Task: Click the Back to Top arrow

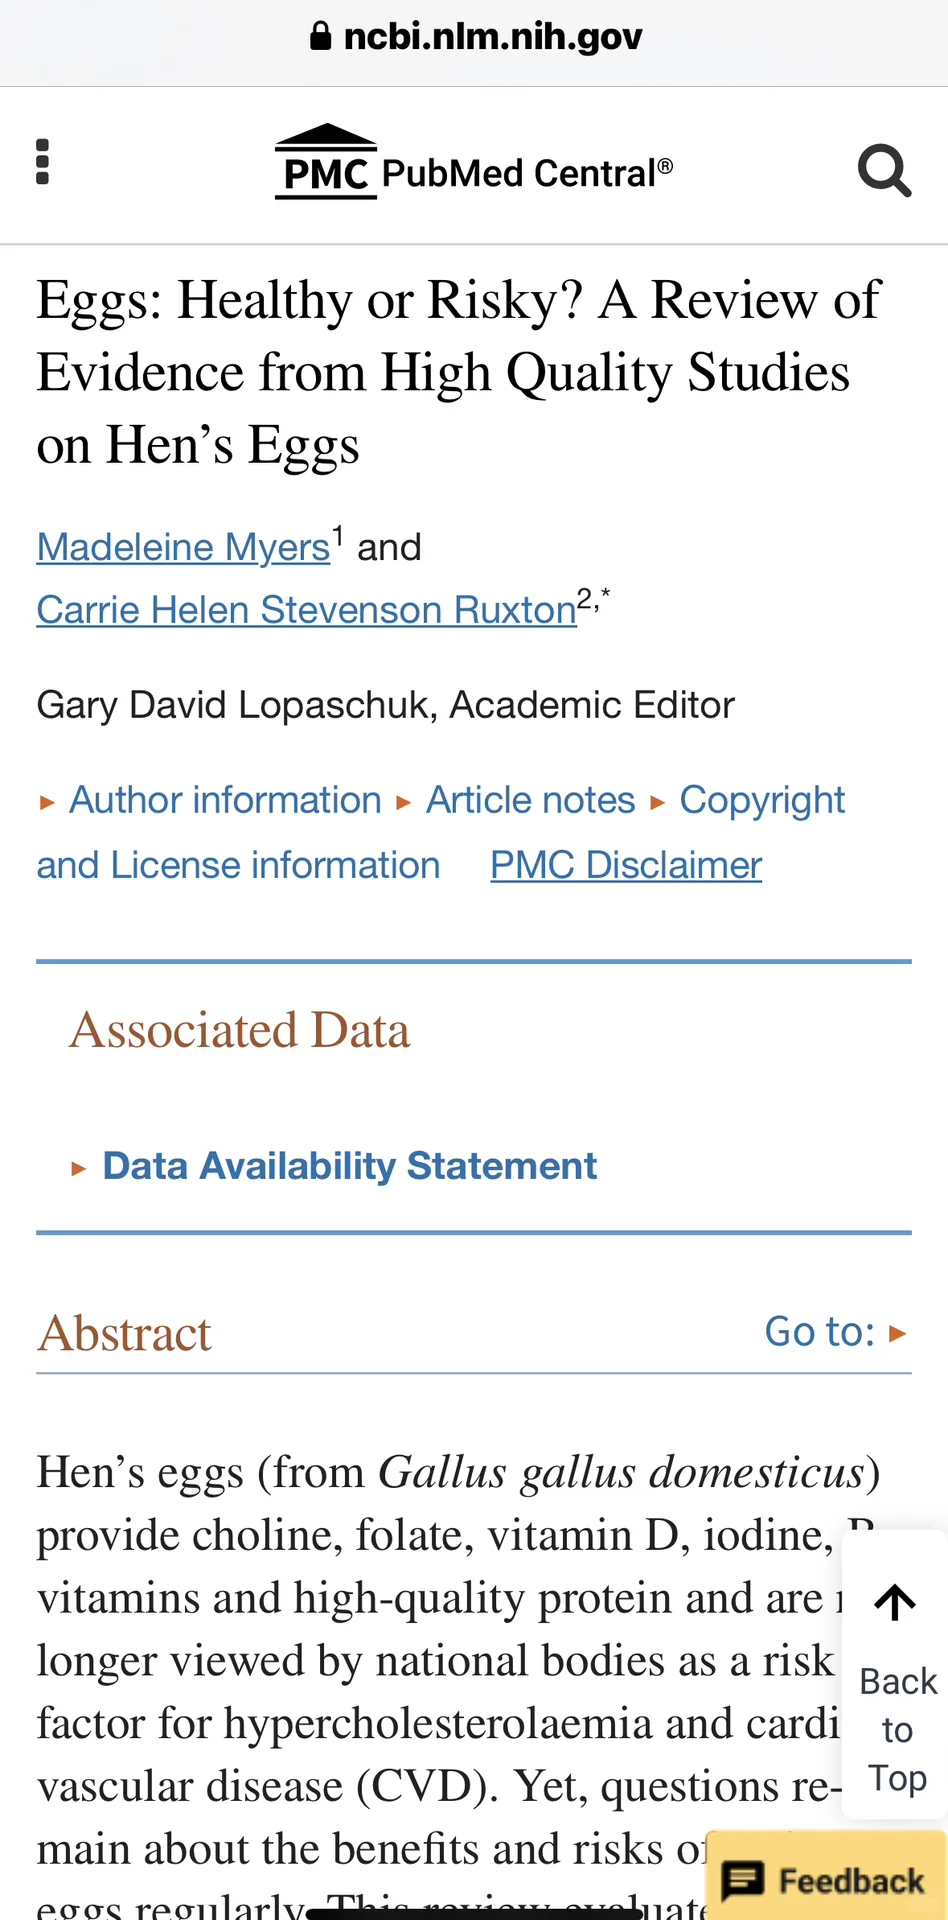Action: pos(895,1603)
